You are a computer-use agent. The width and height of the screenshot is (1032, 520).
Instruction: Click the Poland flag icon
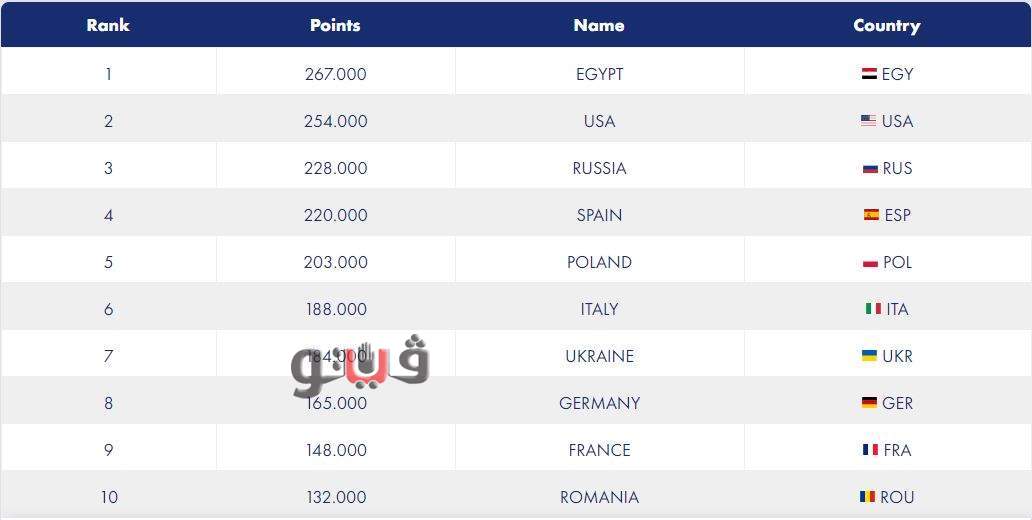870,263
